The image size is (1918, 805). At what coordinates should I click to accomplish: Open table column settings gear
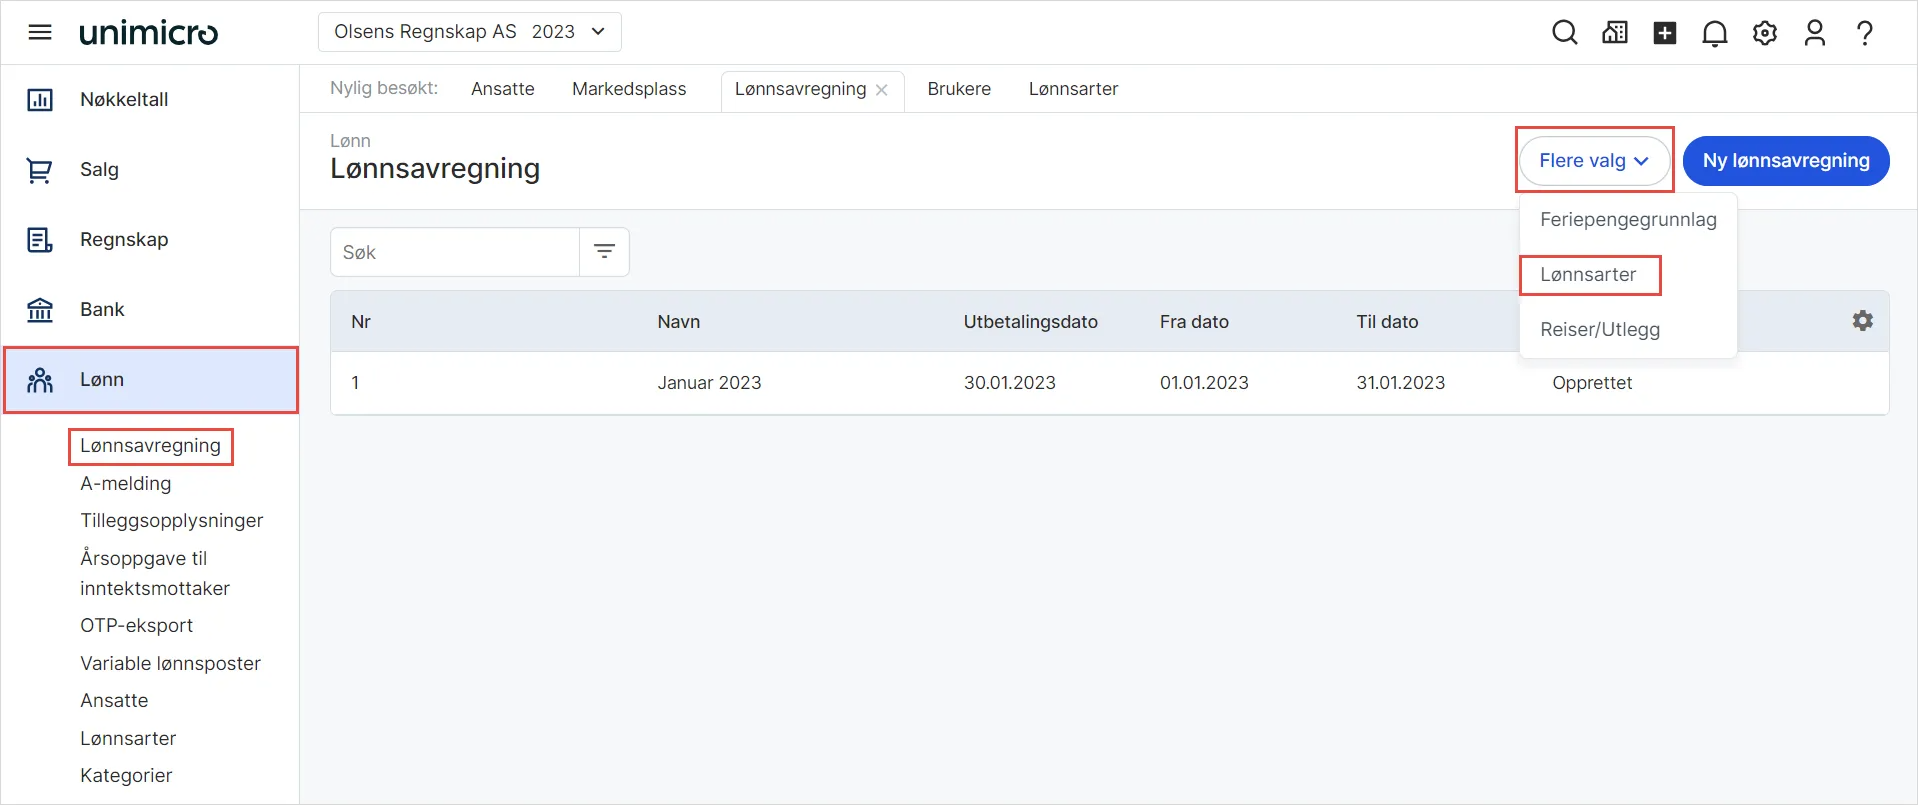pos(1863,321)
